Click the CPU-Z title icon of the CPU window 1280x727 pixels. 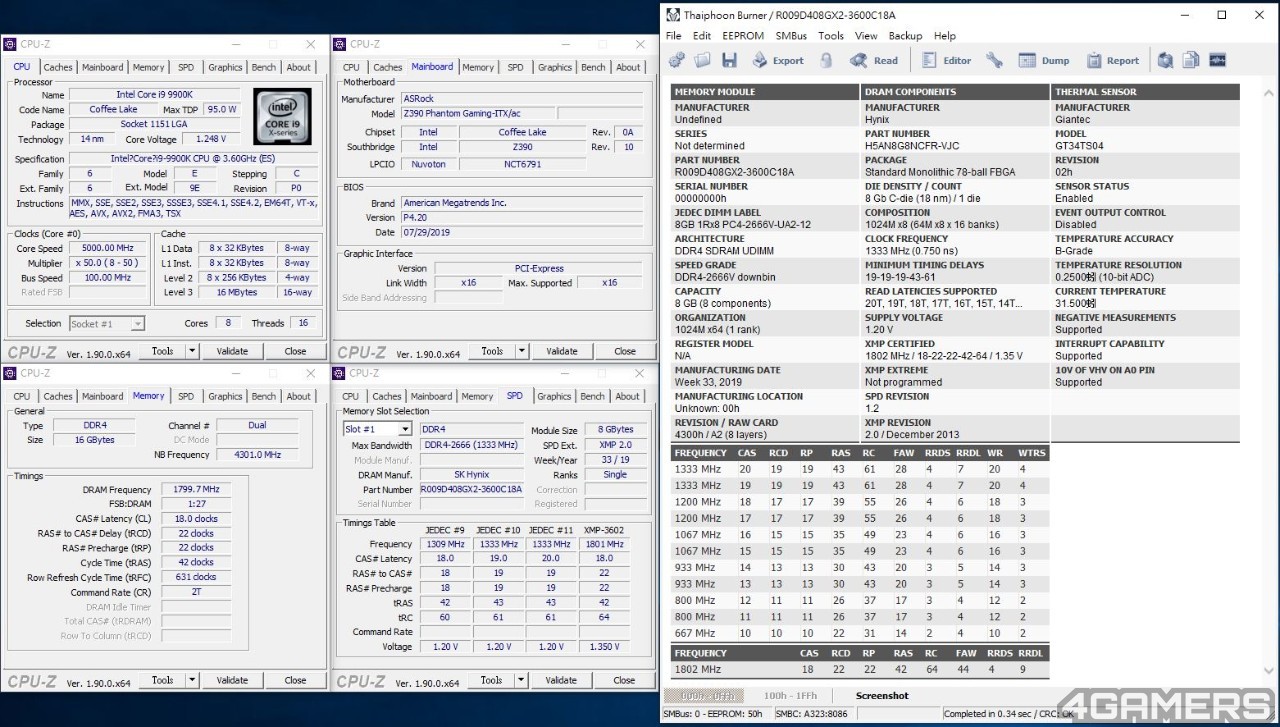(x=10, y=44)
